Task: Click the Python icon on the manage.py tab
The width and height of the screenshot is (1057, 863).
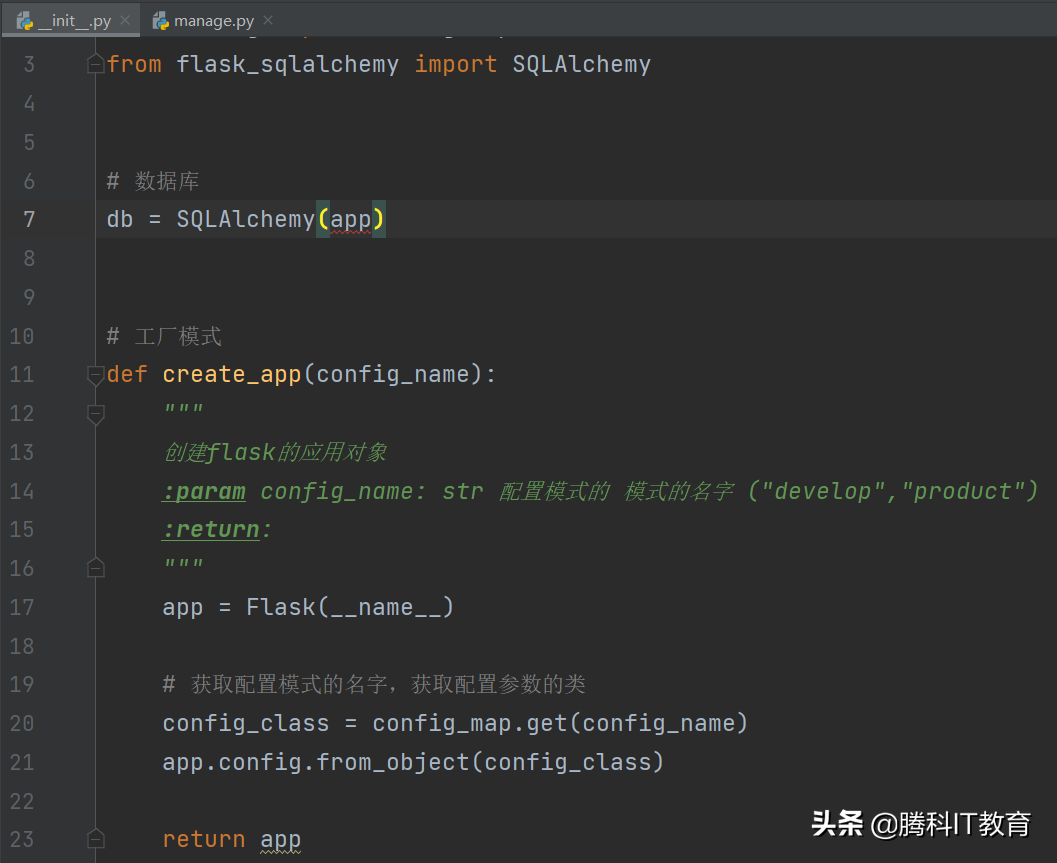Action: coord(158,19)
